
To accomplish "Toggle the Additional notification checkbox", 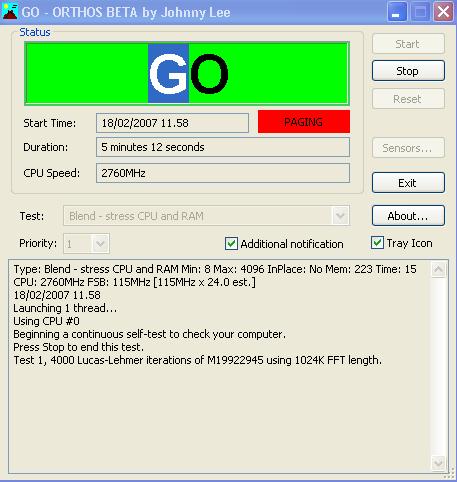I will [231, 244].
